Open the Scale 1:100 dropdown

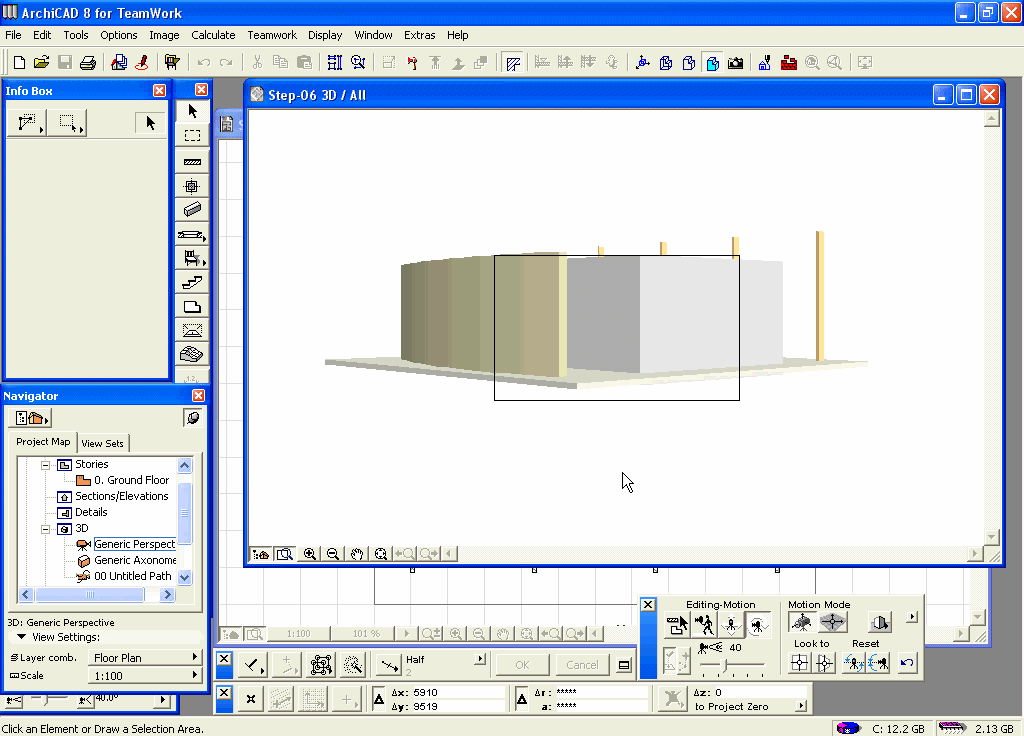(145, 676)
